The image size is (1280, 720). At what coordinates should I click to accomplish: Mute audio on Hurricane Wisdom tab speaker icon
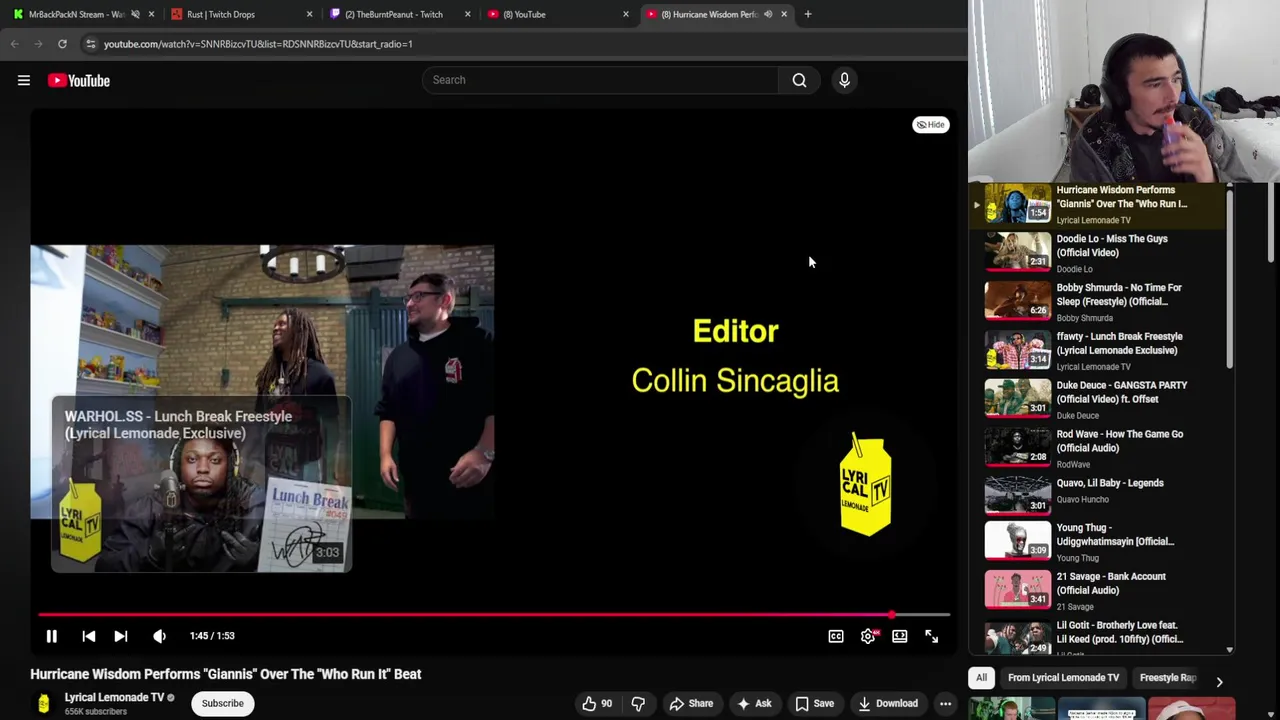768,14
